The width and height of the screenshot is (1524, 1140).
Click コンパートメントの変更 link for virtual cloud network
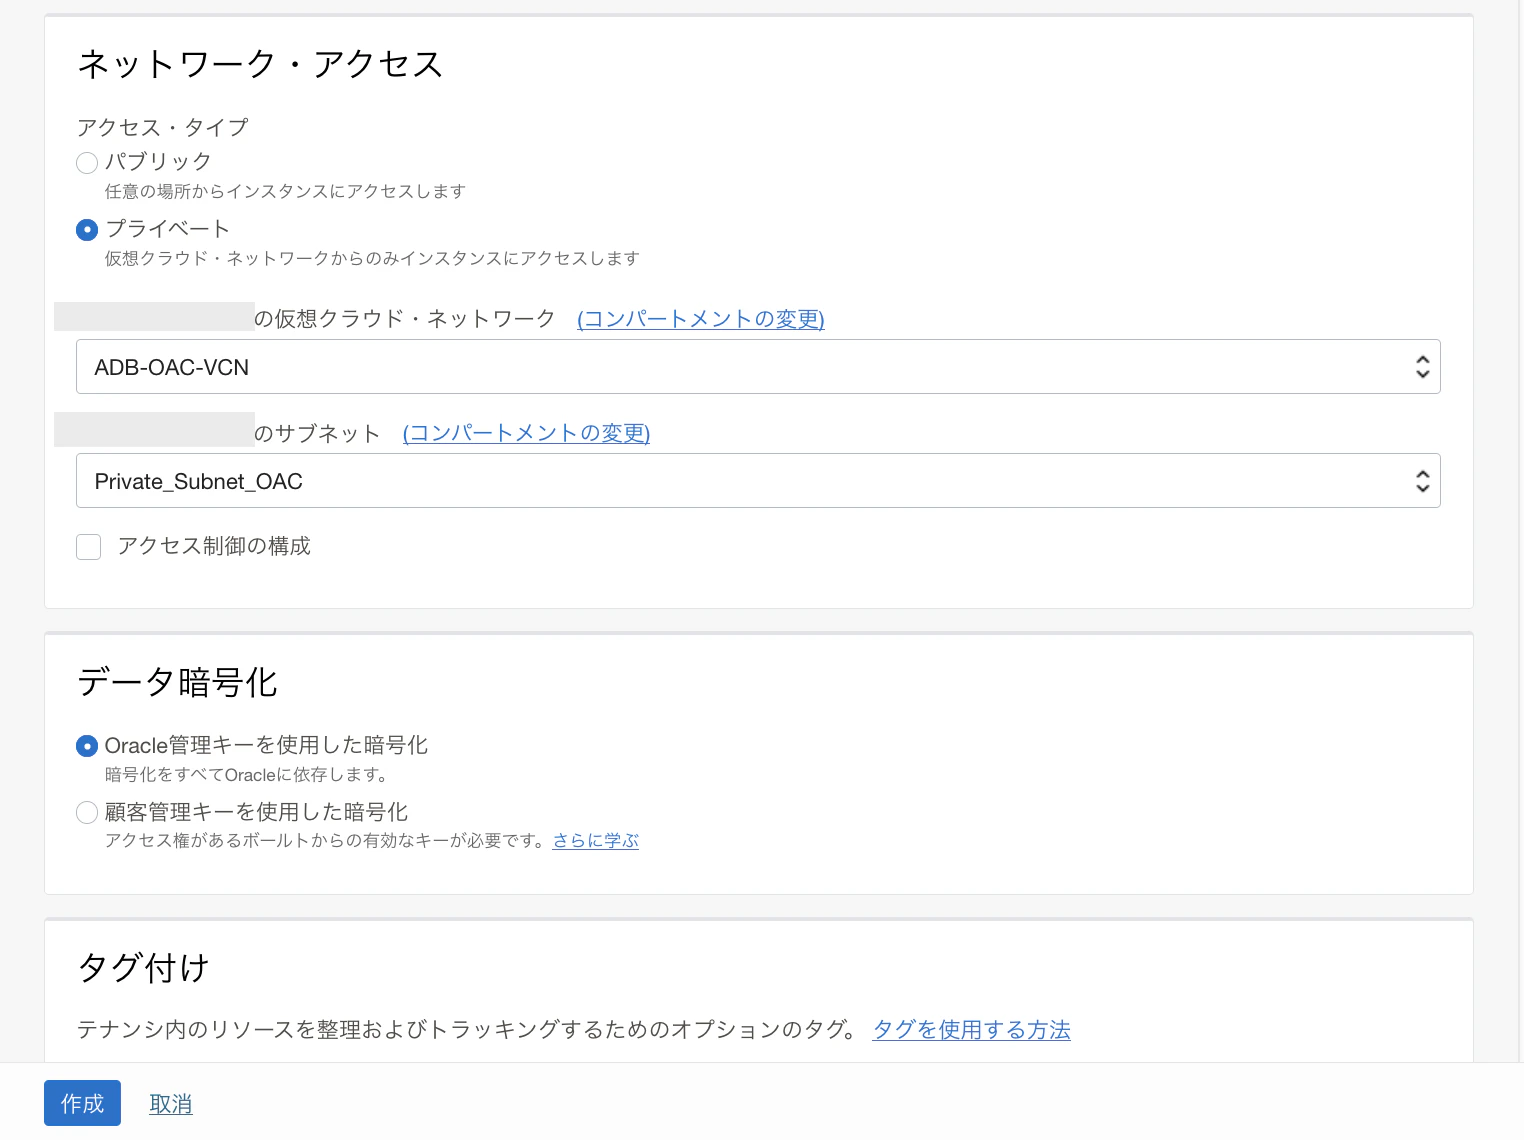(701, 319)
